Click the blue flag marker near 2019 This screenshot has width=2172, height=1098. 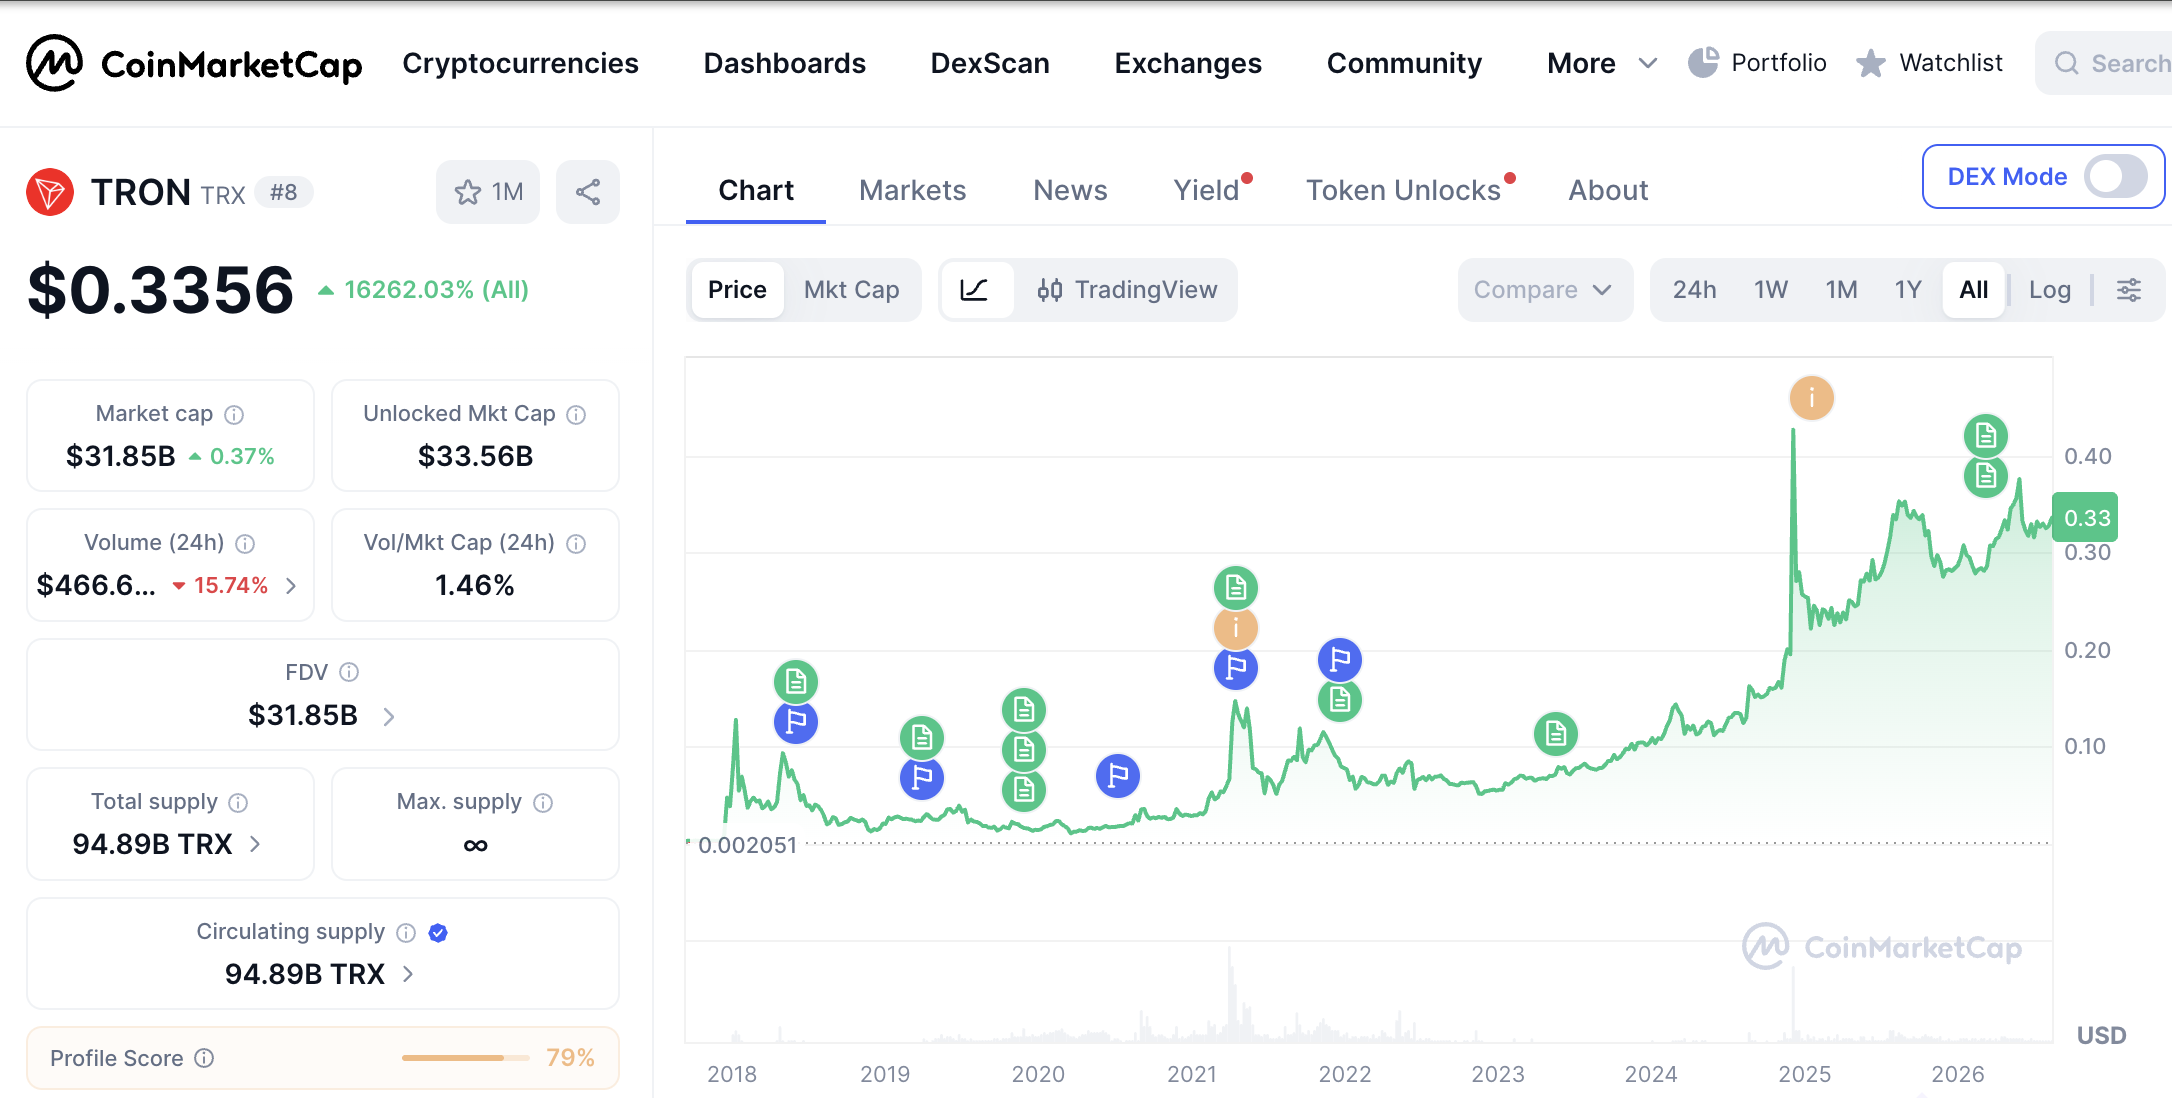[x=922, y=778]
